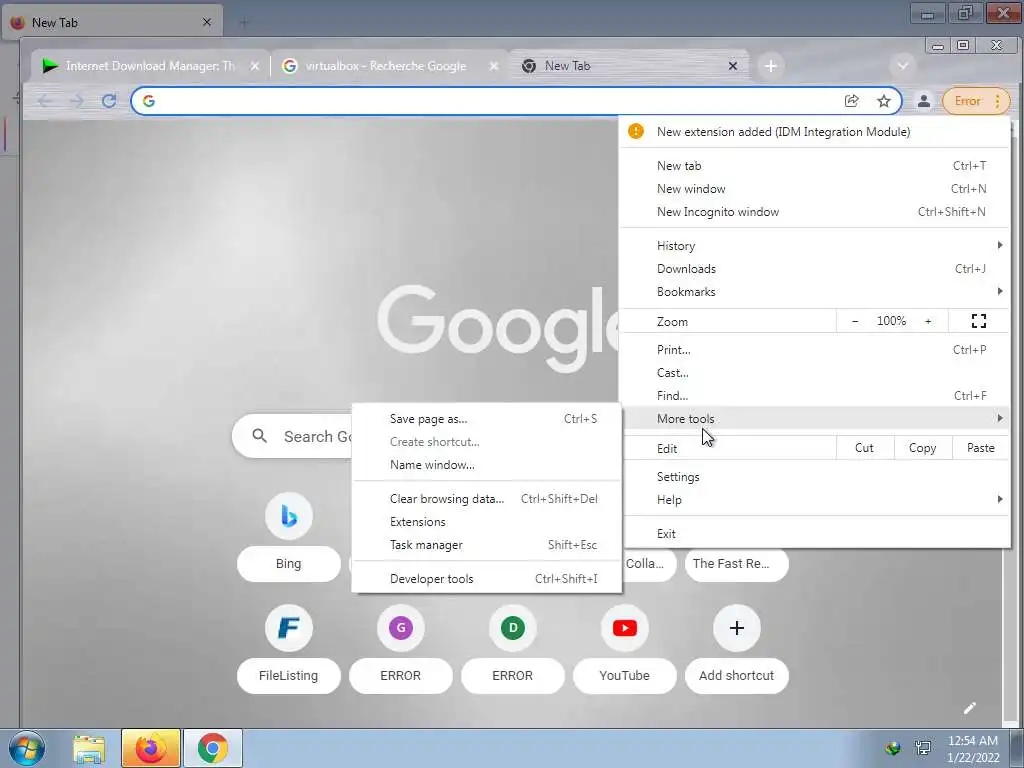Decrease zoom with the minus button
The image size is (1024, 768).
click(855, 321)
